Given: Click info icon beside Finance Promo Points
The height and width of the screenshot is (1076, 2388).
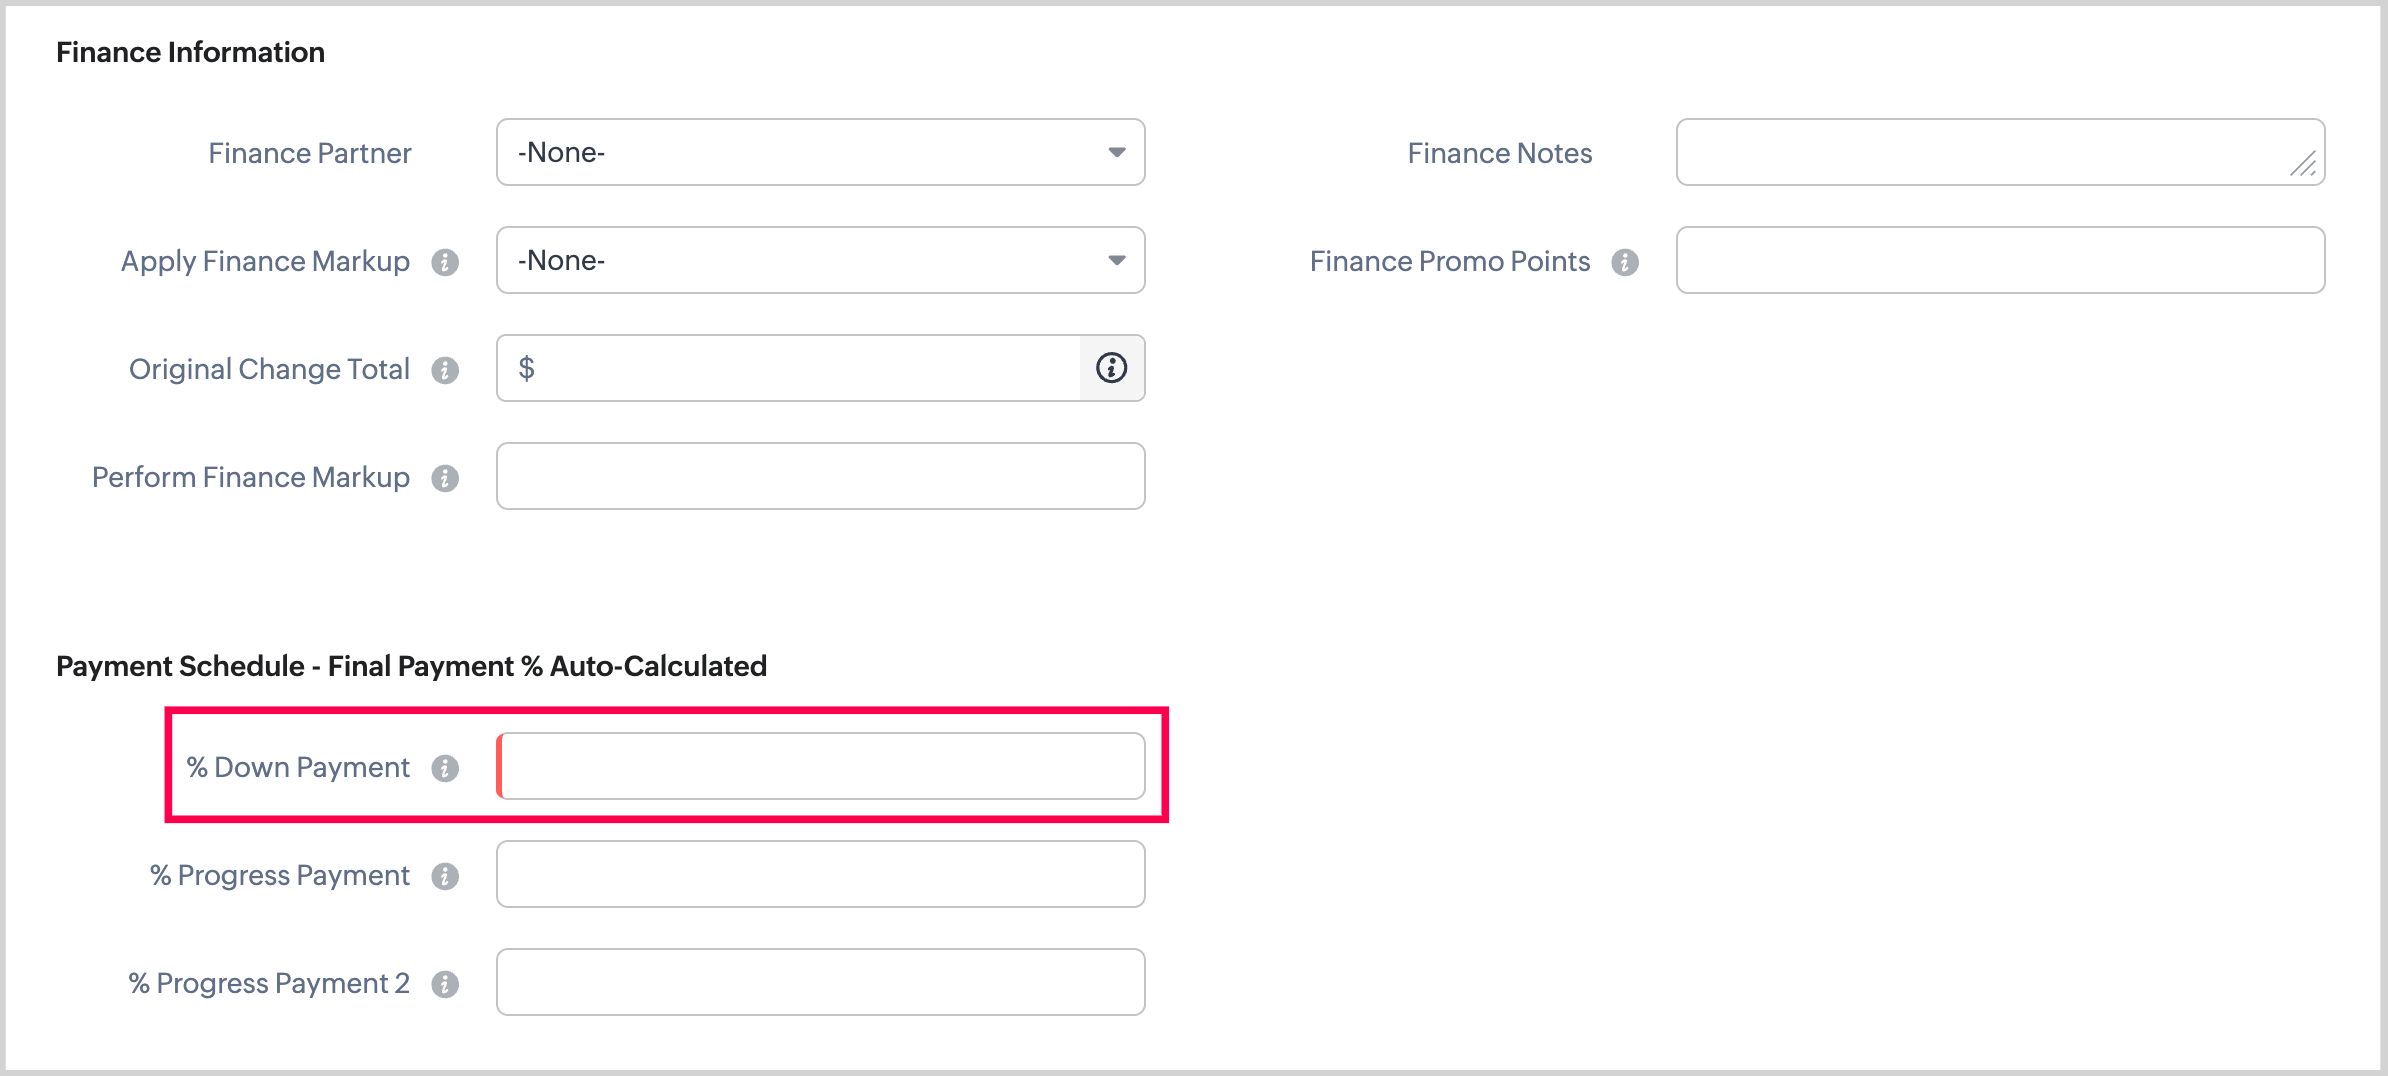Looking at the screenshot, I should pyautogui.click(x=1625, y=262).
